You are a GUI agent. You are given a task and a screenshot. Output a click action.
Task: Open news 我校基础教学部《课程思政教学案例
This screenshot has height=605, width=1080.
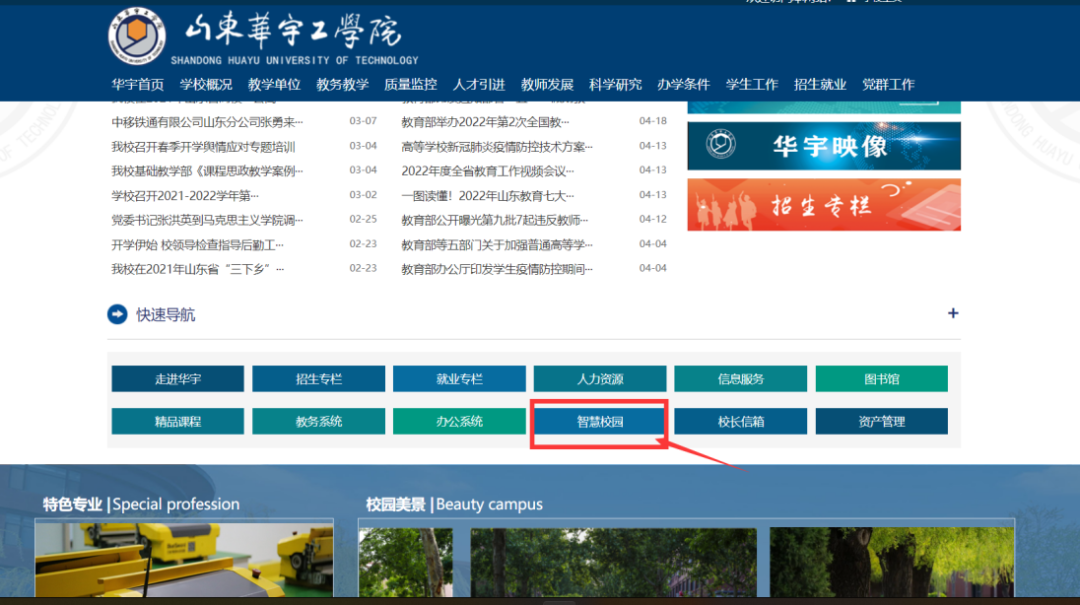207,171
